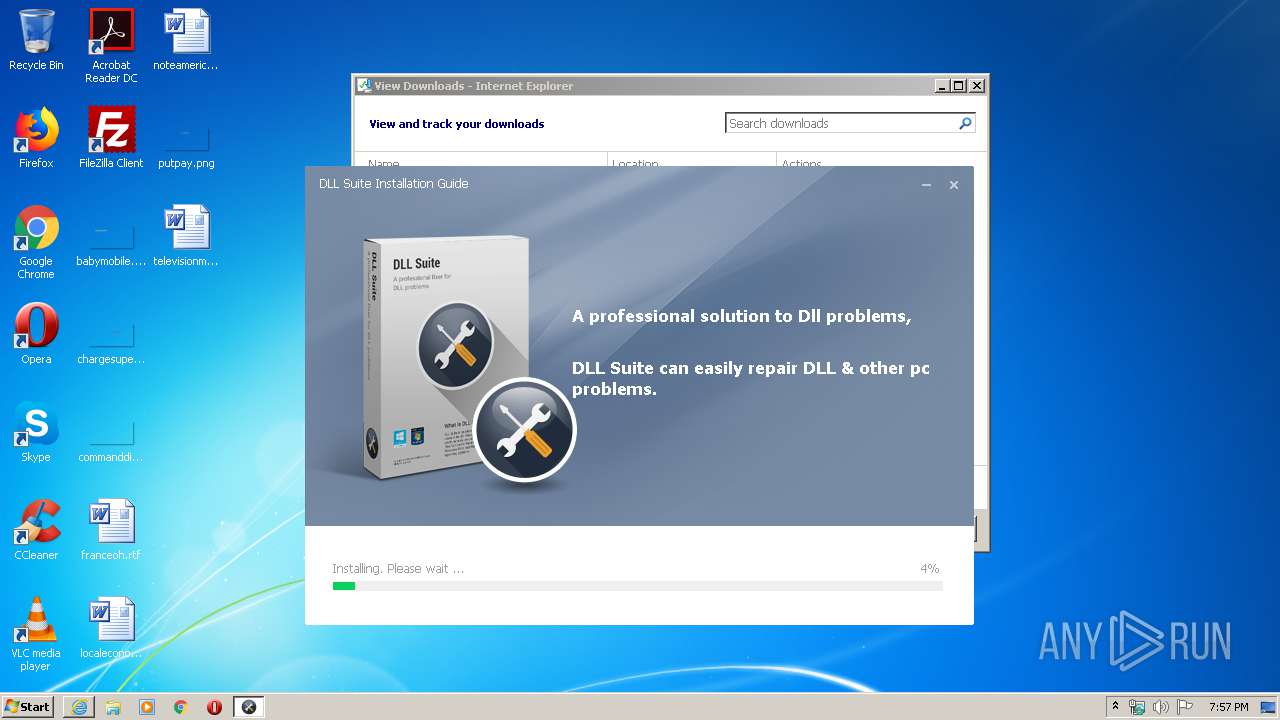Launch Google Chrome desktop shortcut
The width and height of the screenshot is (1280, 720).
[x=36, y=242]
